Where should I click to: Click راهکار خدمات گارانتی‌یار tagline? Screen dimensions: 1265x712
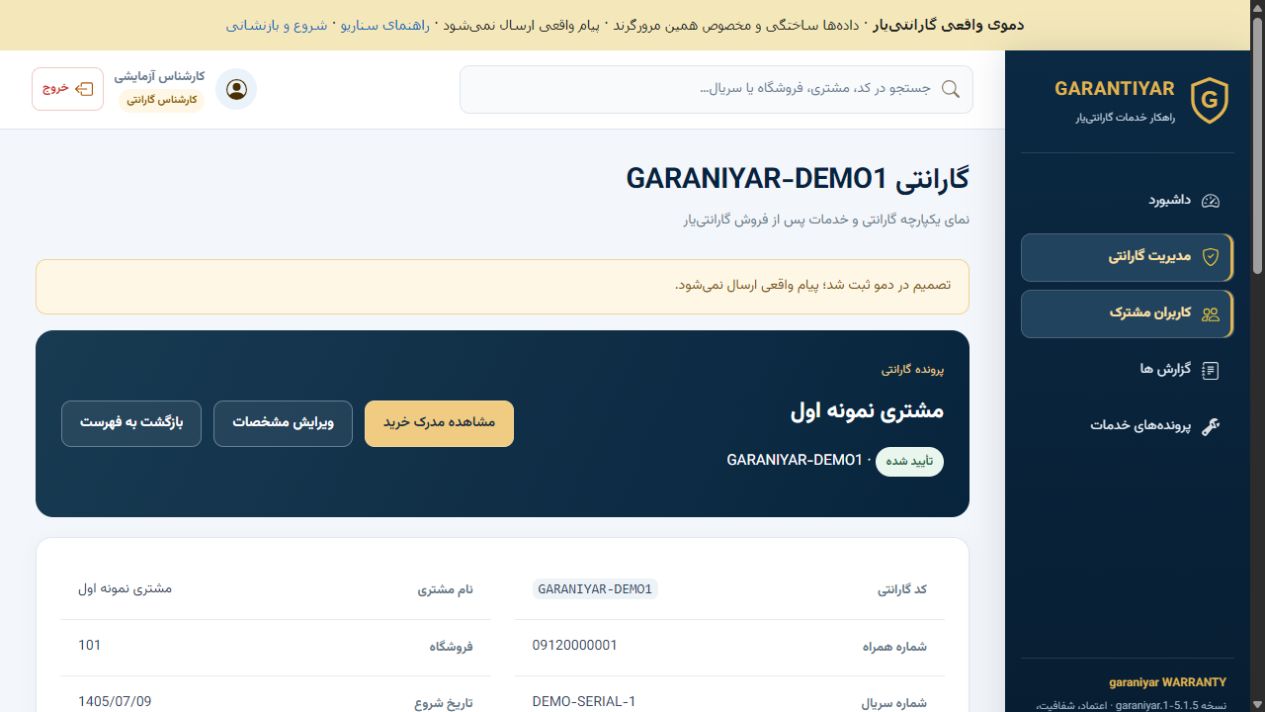pyautogui.click(x=1125, y=118)
